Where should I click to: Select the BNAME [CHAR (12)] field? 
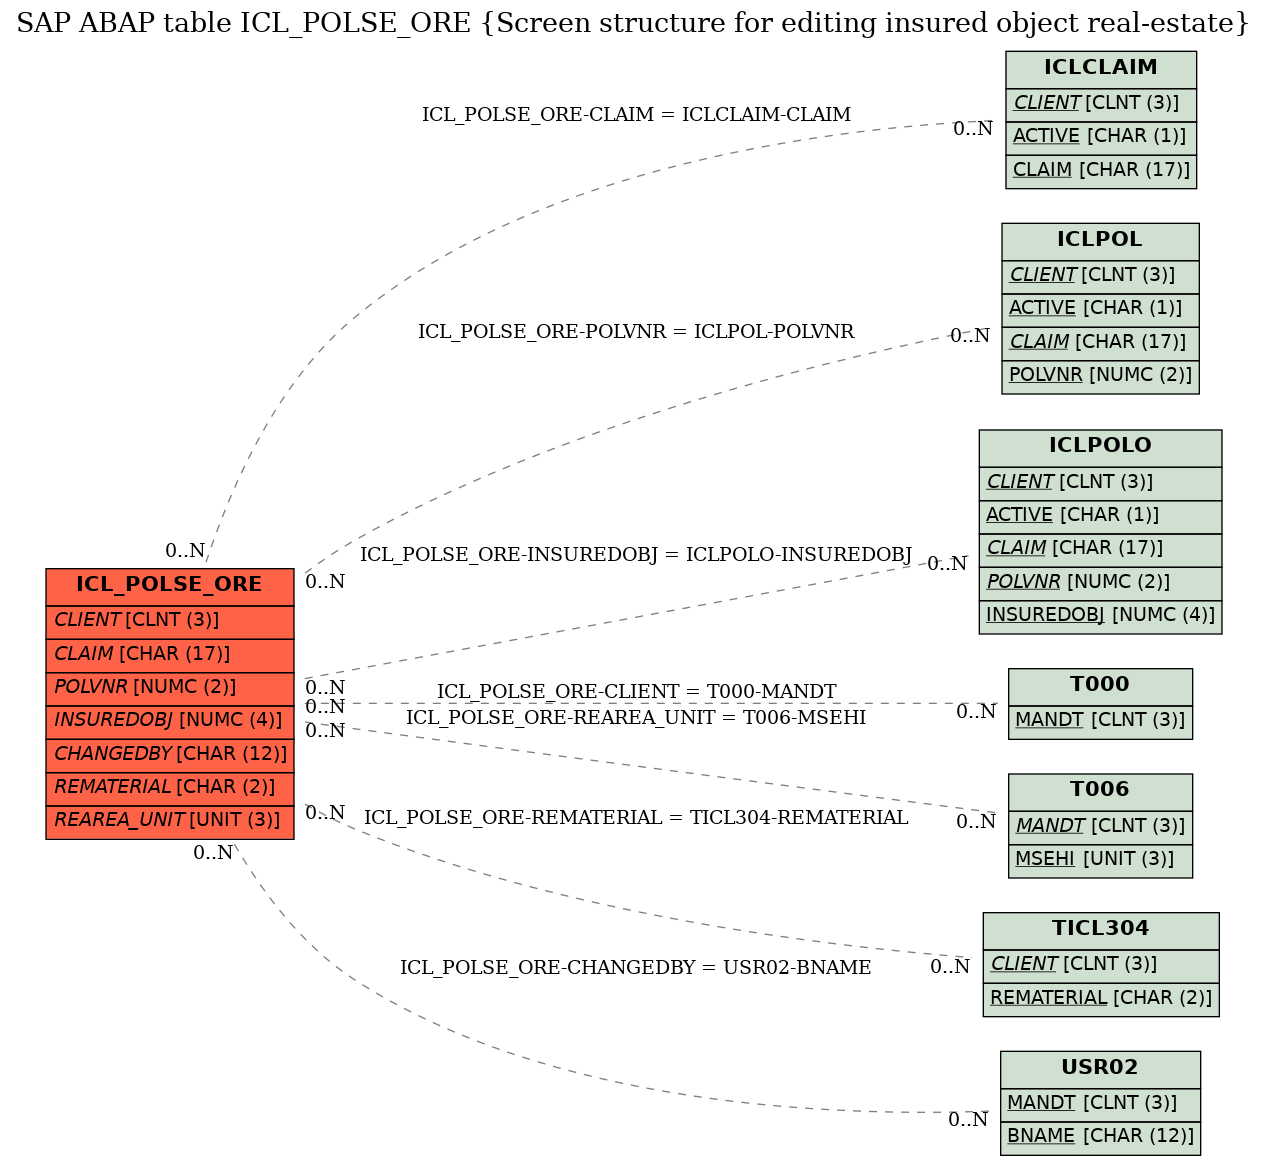click(x=1100, y=1137)
